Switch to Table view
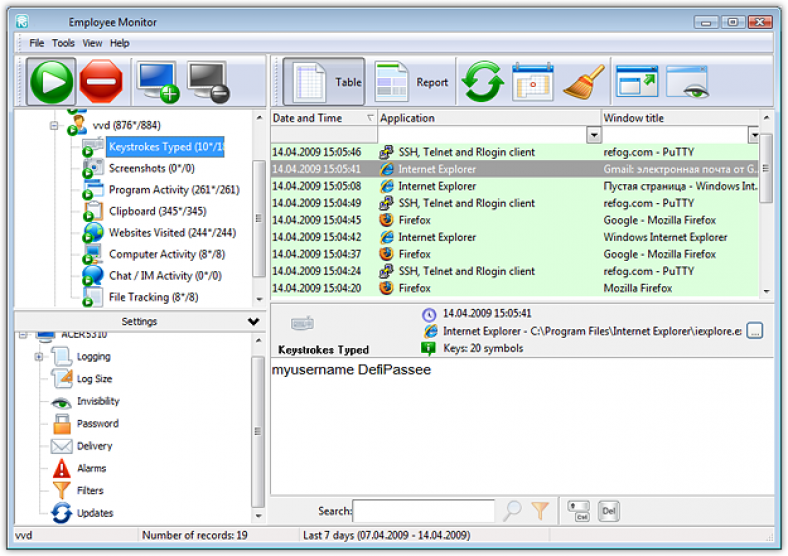This screenshot has height=556, width=788. 324,81
